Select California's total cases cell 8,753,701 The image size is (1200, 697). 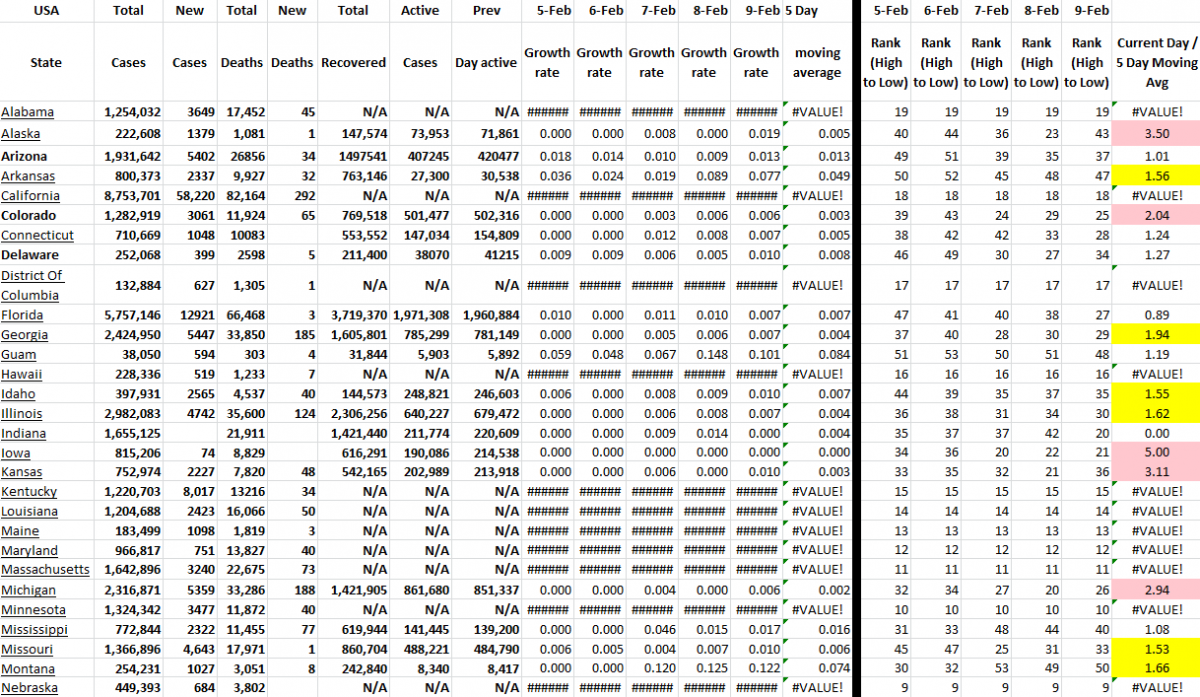[x=131, y=196]
